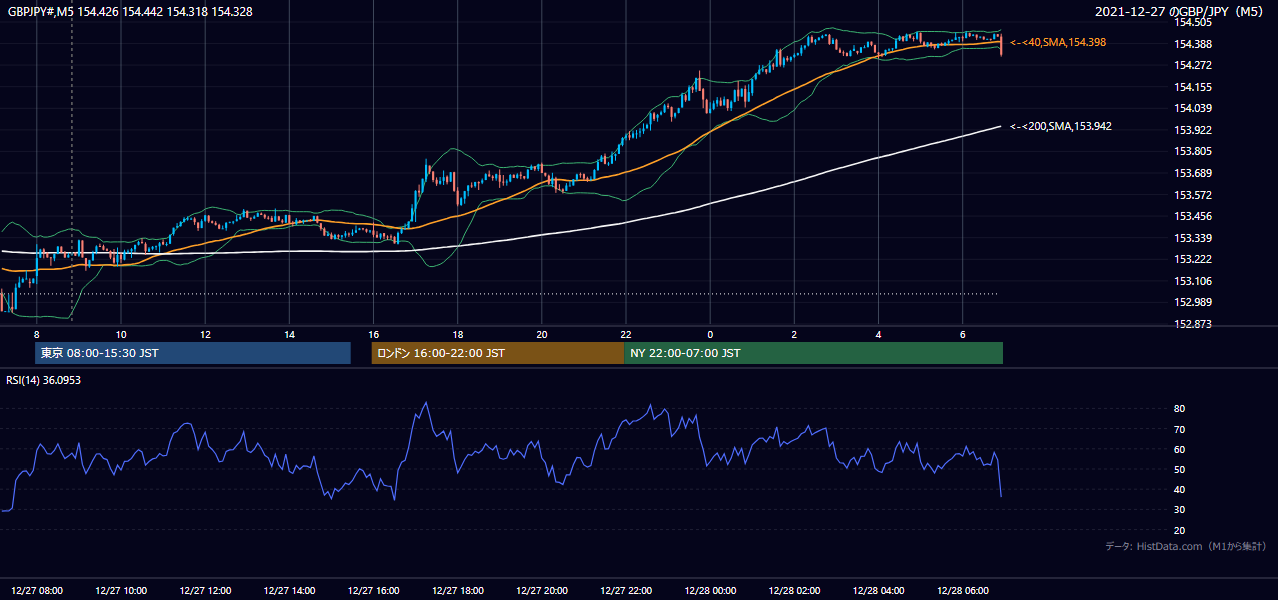Click the 12/27 22:00 date label
The width and height of the screenshot is (1278, 600).
626,590
